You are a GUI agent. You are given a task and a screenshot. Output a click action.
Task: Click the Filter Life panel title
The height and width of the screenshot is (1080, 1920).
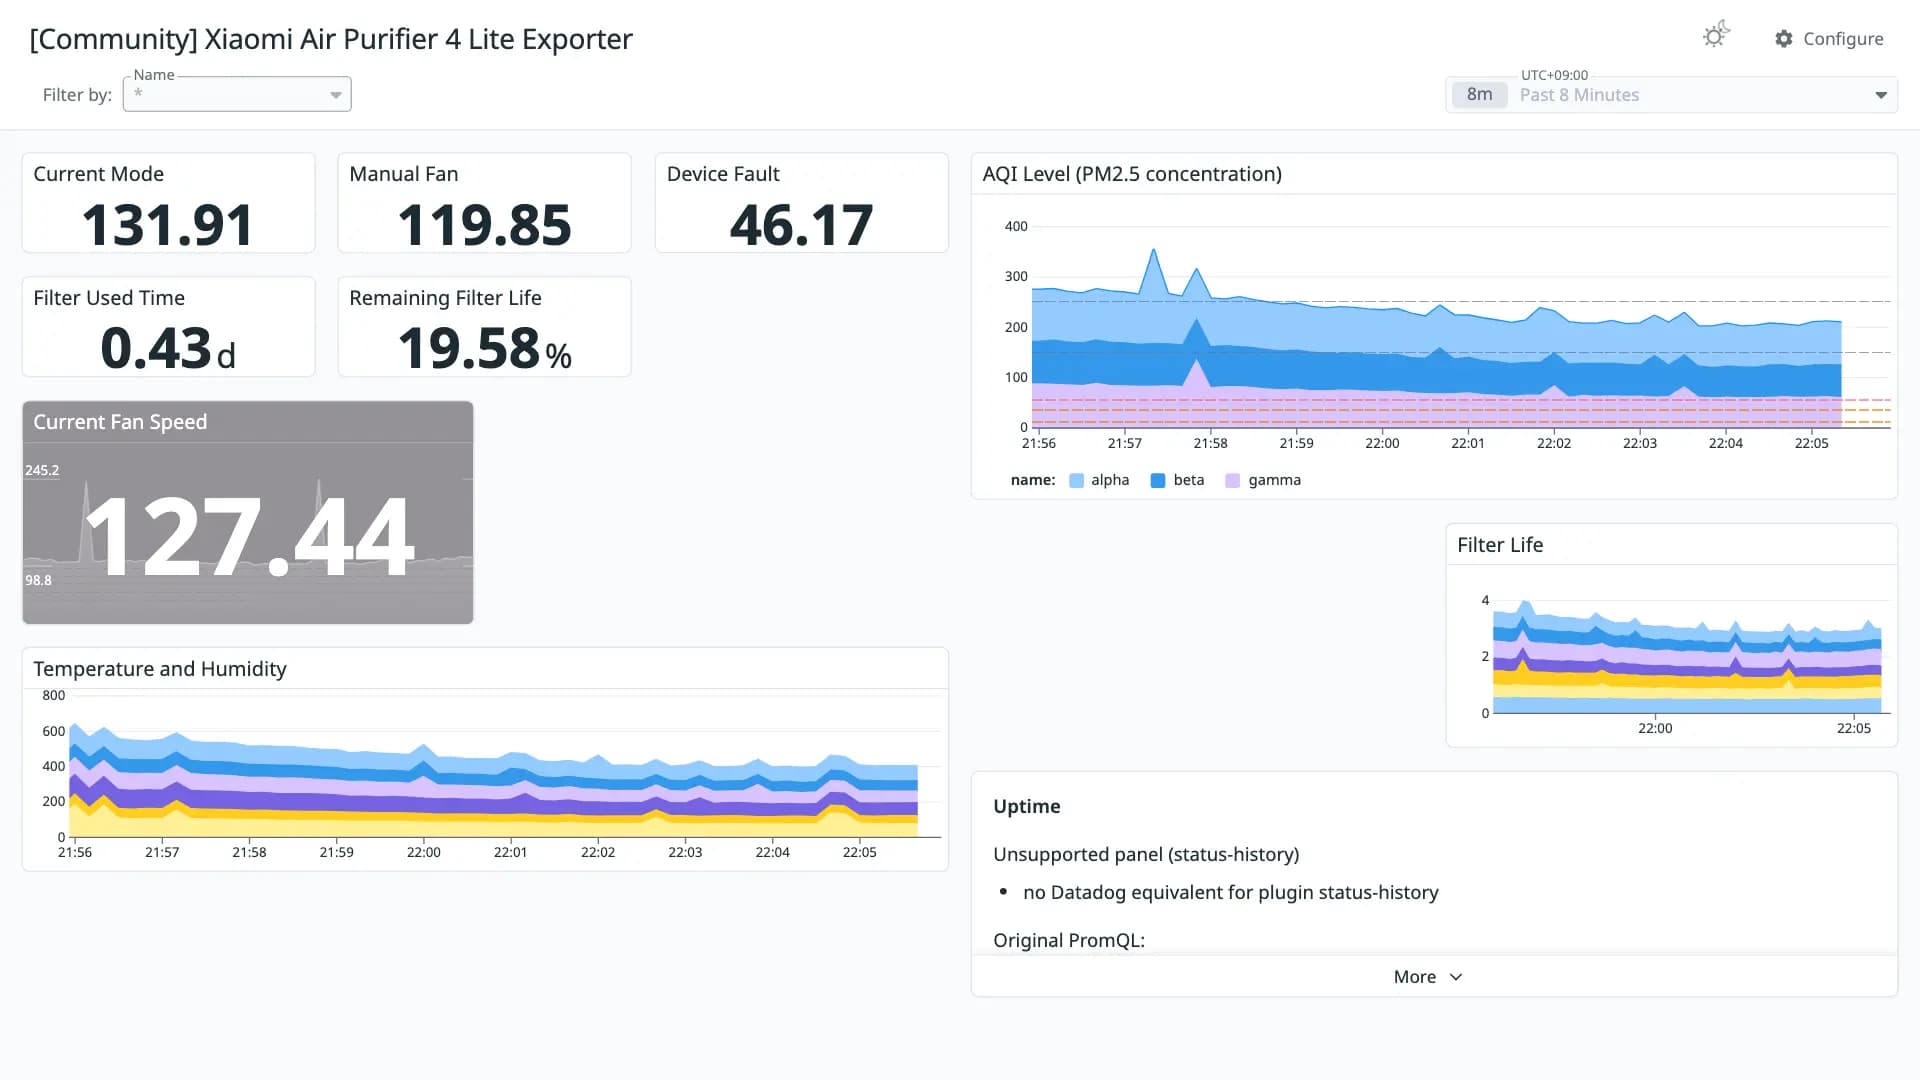tap(1500, 545)
